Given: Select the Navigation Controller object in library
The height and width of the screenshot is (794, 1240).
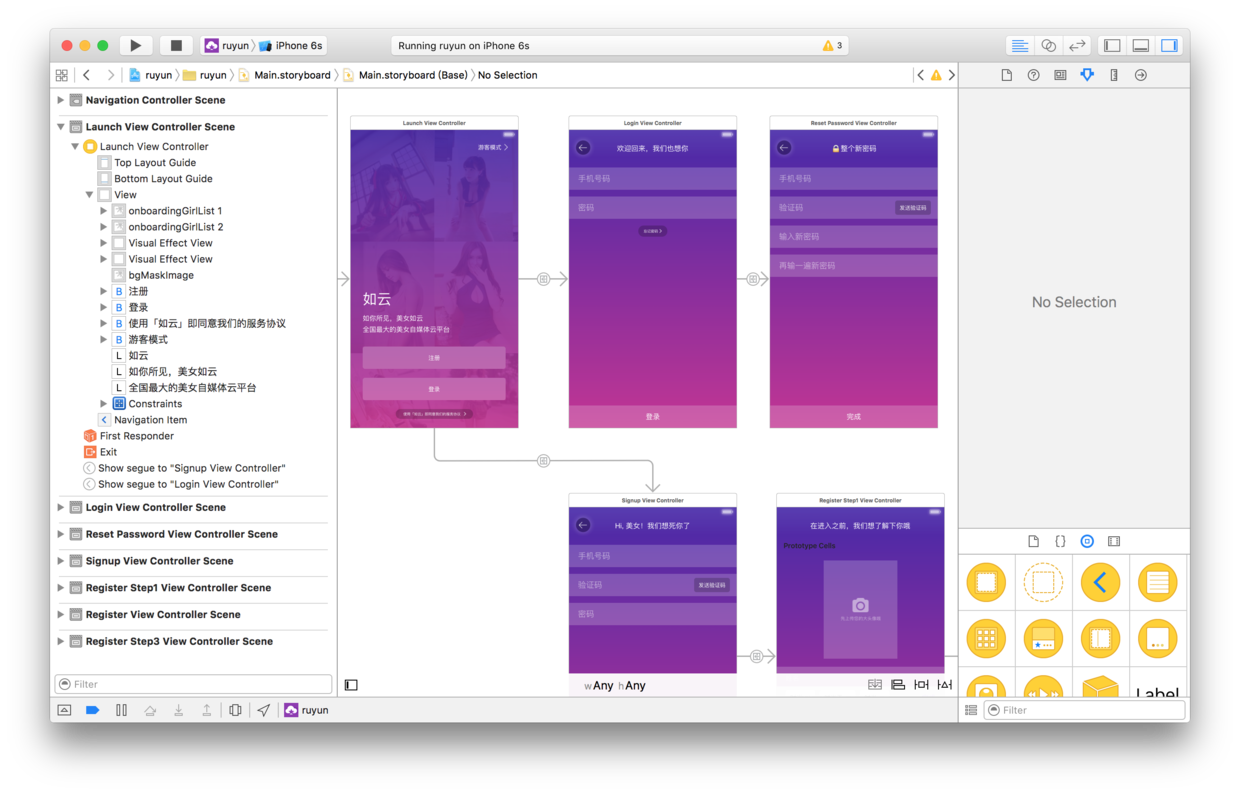Looking at the screenshot, I should click(1100, 583).
